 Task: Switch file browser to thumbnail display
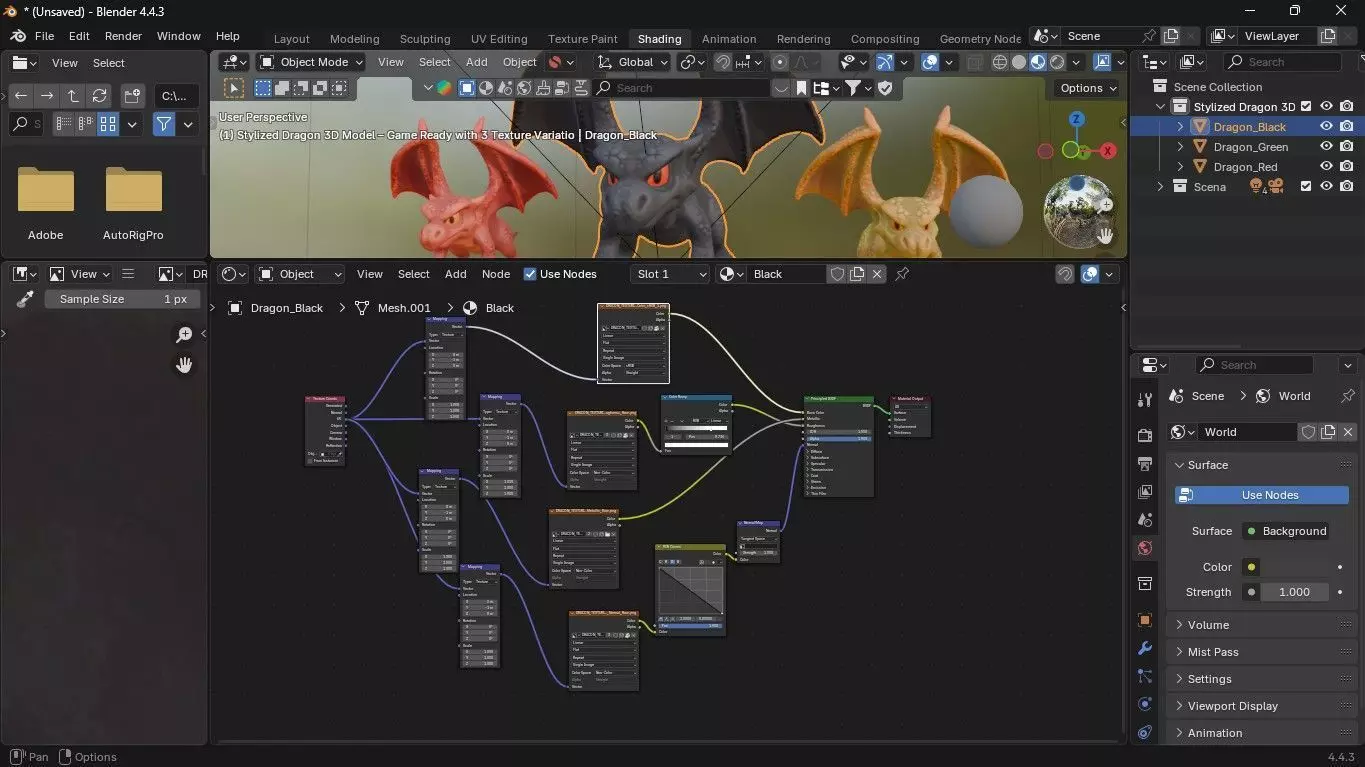[x=108, y=125]
